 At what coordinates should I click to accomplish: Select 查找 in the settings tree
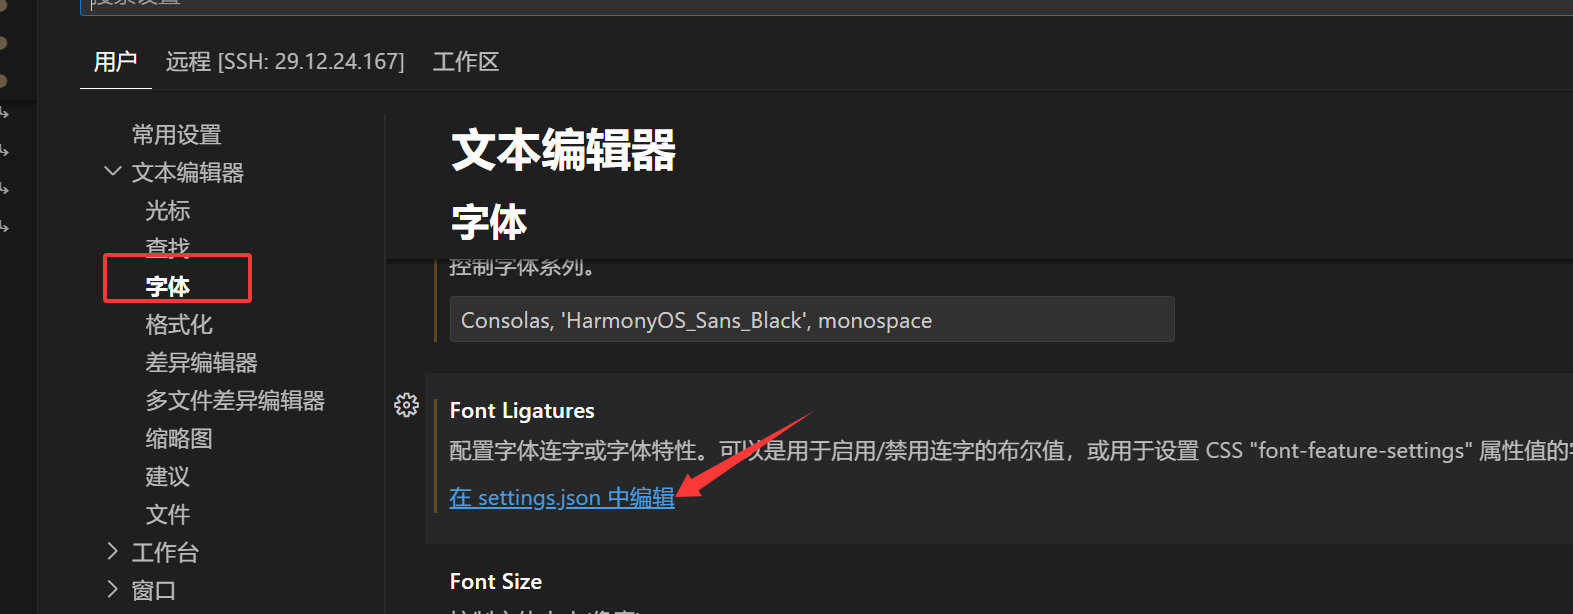167,246
